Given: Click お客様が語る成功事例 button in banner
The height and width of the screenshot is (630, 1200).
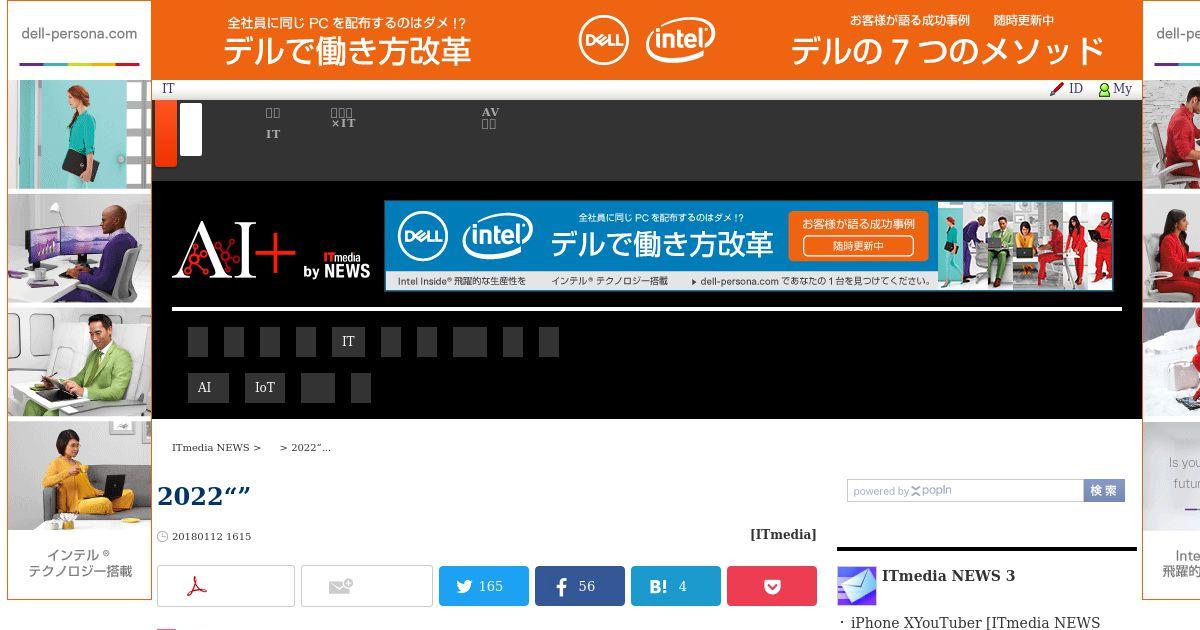Looking at the screenshot, I should pyautogui.click(x=859, y=235).
